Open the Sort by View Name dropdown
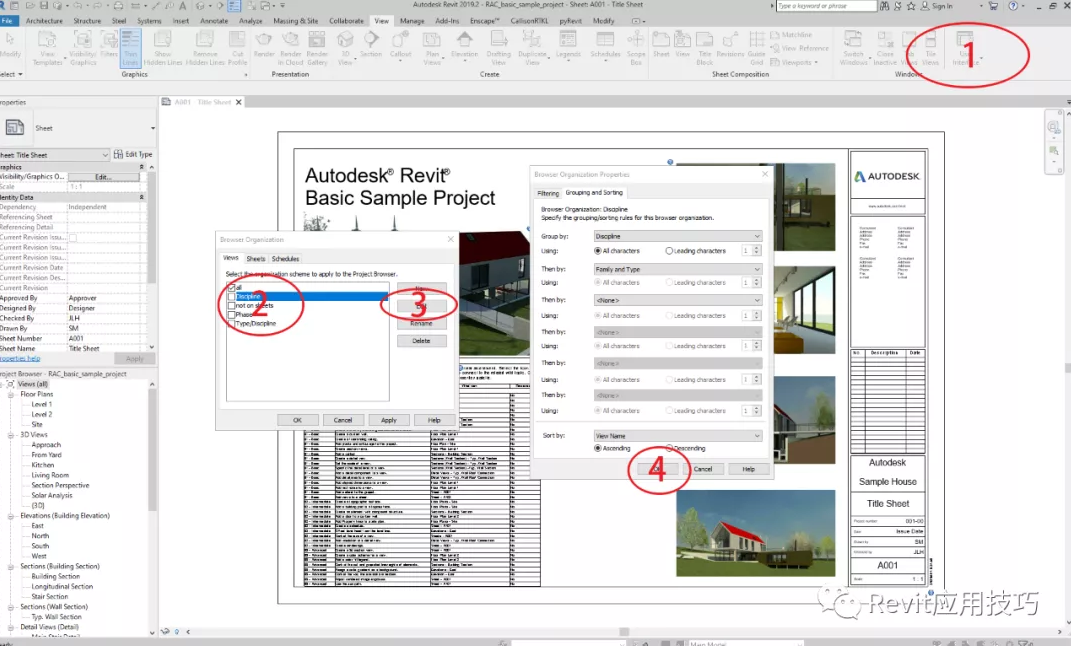The width and height of the screenshot is (1071, 646). tap(677, 436)
